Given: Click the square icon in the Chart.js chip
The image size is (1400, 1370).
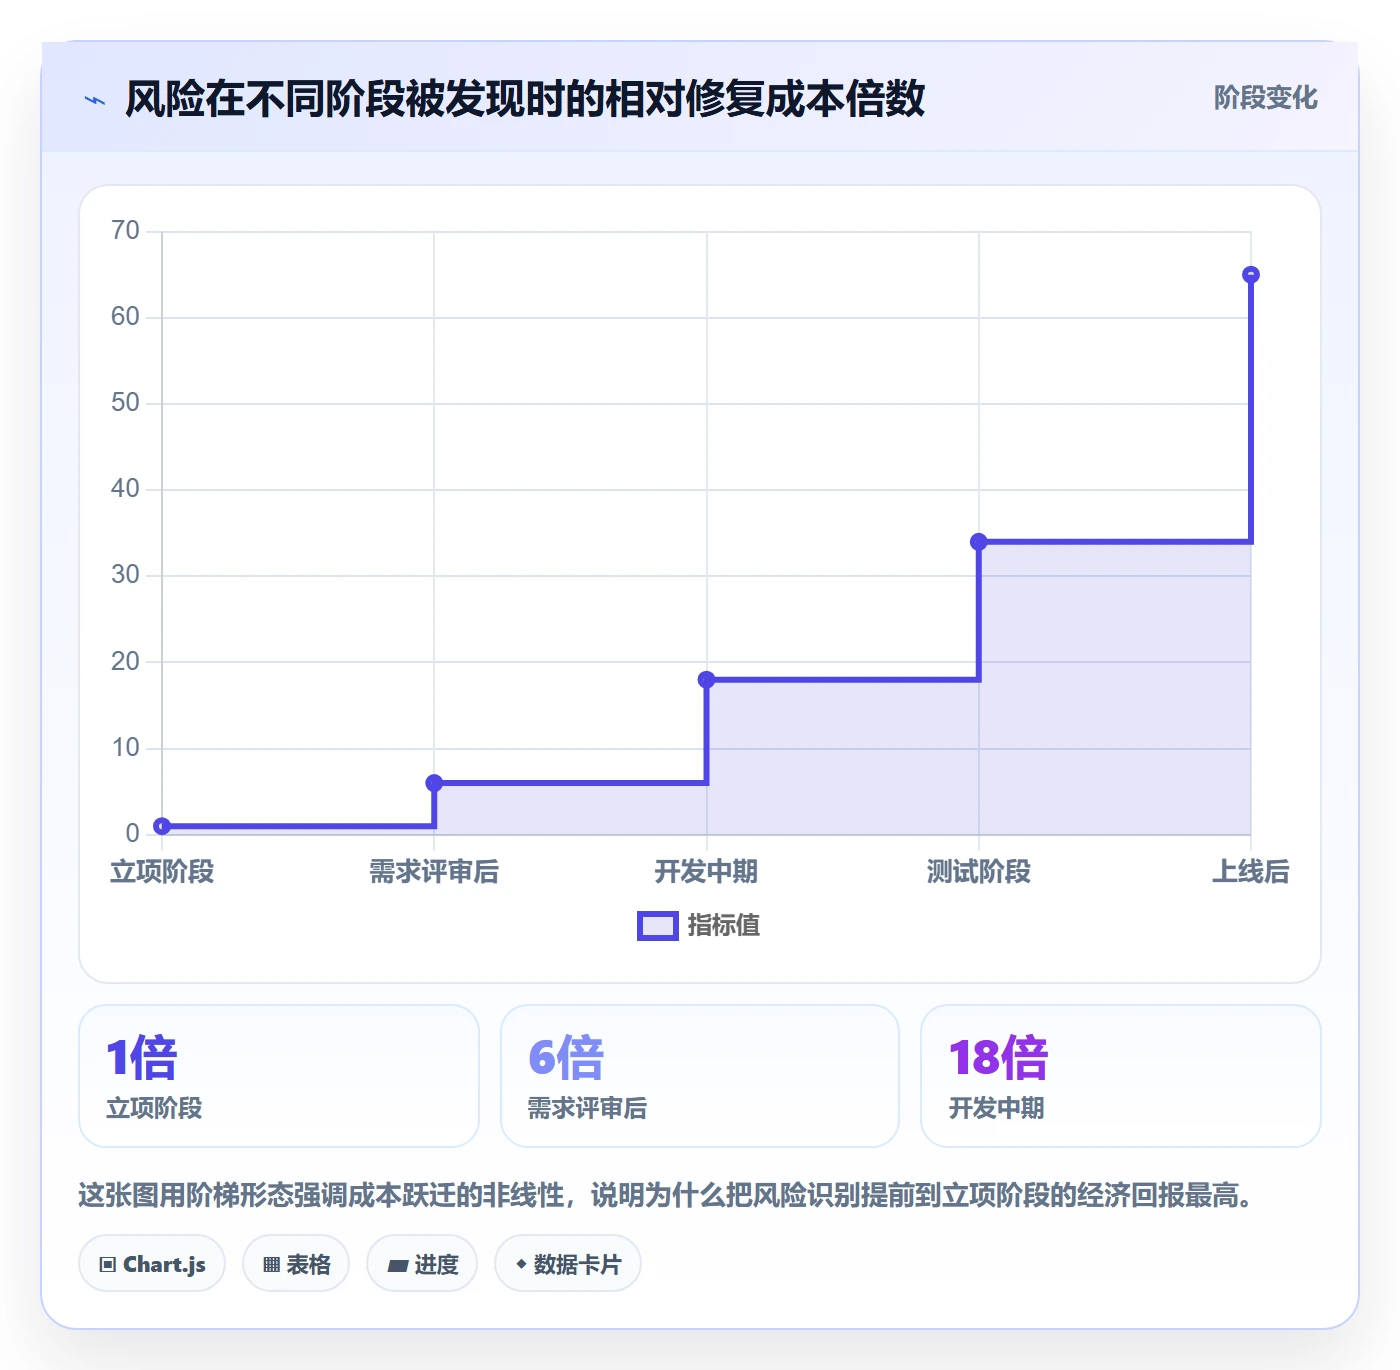Looking at the screenshot, I should 108,1265.
